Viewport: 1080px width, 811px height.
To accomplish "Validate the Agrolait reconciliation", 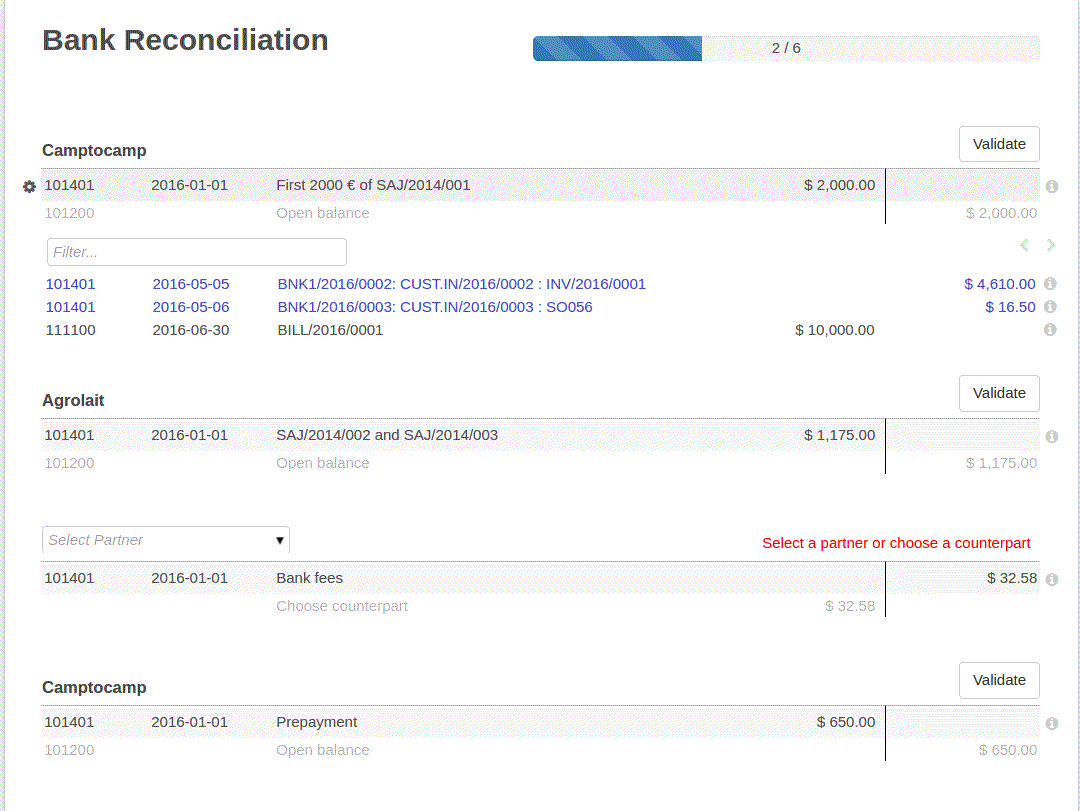I will (999, 393).
